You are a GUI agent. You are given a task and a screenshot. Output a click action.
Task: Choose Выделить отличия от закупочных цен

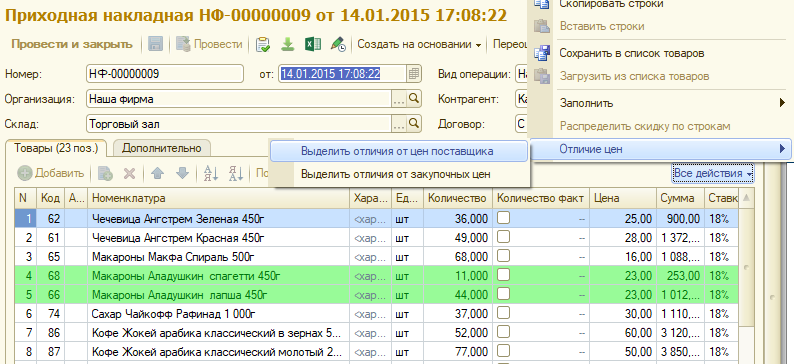(x=395, y=174)
